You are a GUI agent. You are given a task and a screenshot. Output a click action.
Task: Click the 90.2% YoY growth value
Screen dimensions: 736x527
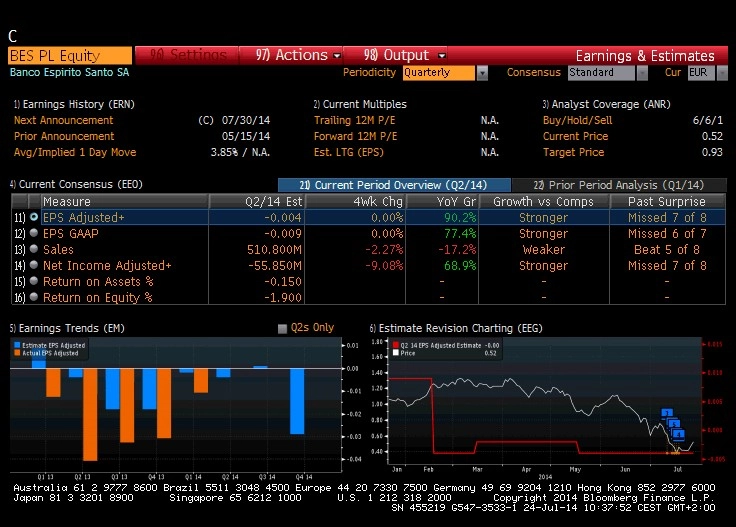[460, 217]
